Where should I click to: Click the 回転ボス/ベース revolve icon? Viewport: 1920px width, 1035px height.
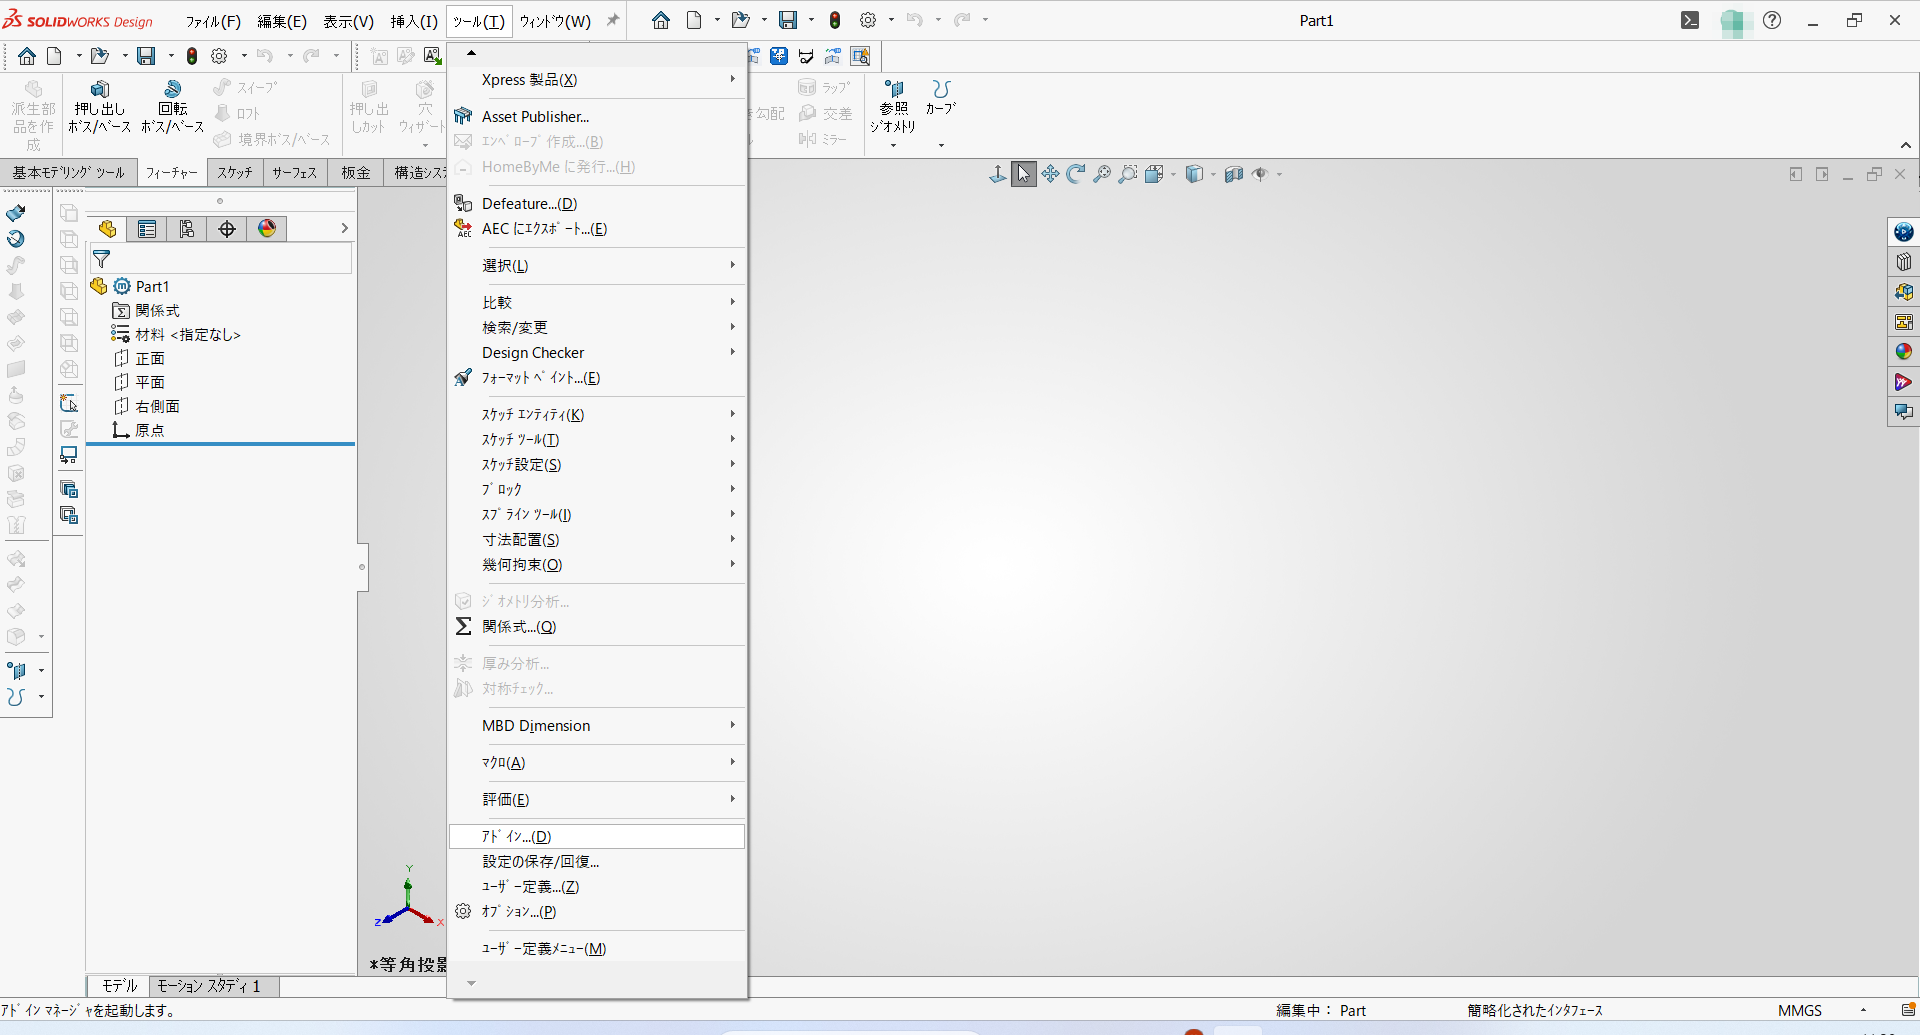173,89
